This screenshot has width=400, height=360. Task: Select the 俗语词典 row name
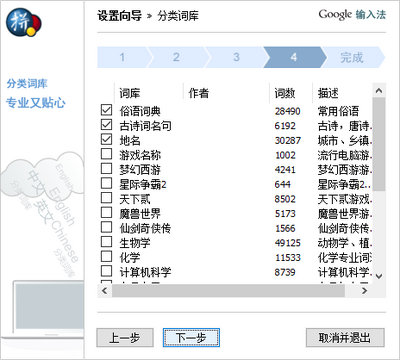[140, 111]
